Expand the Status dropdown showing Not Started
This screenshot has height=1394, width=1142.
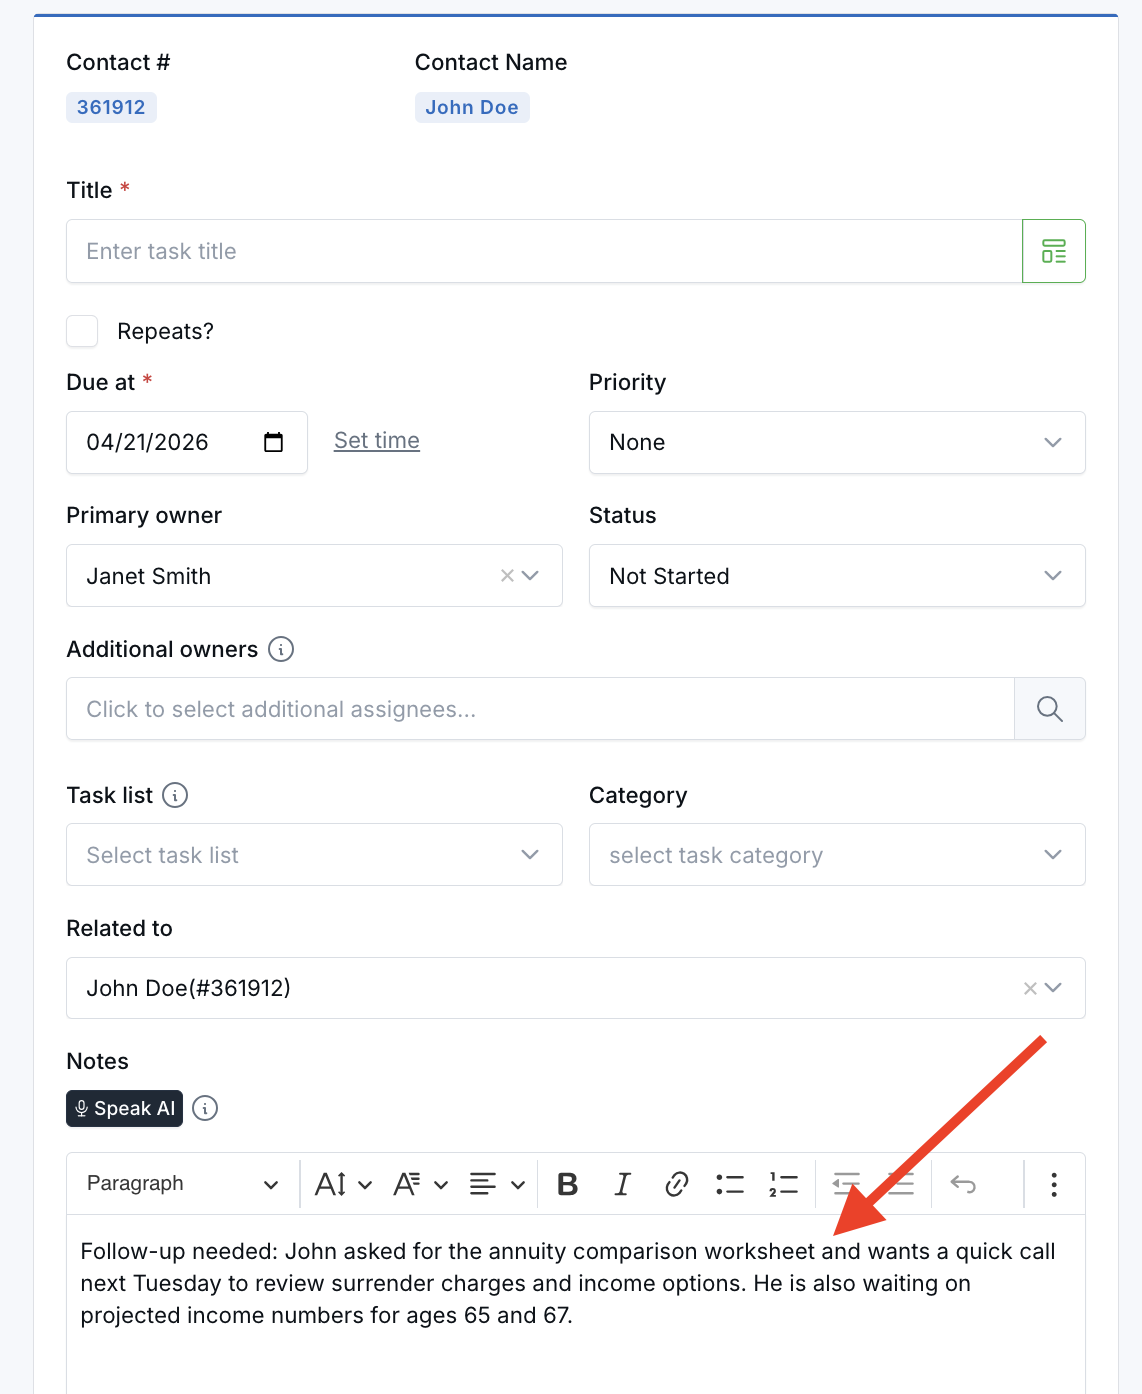pyautogui.click(x=1052, y=576)
